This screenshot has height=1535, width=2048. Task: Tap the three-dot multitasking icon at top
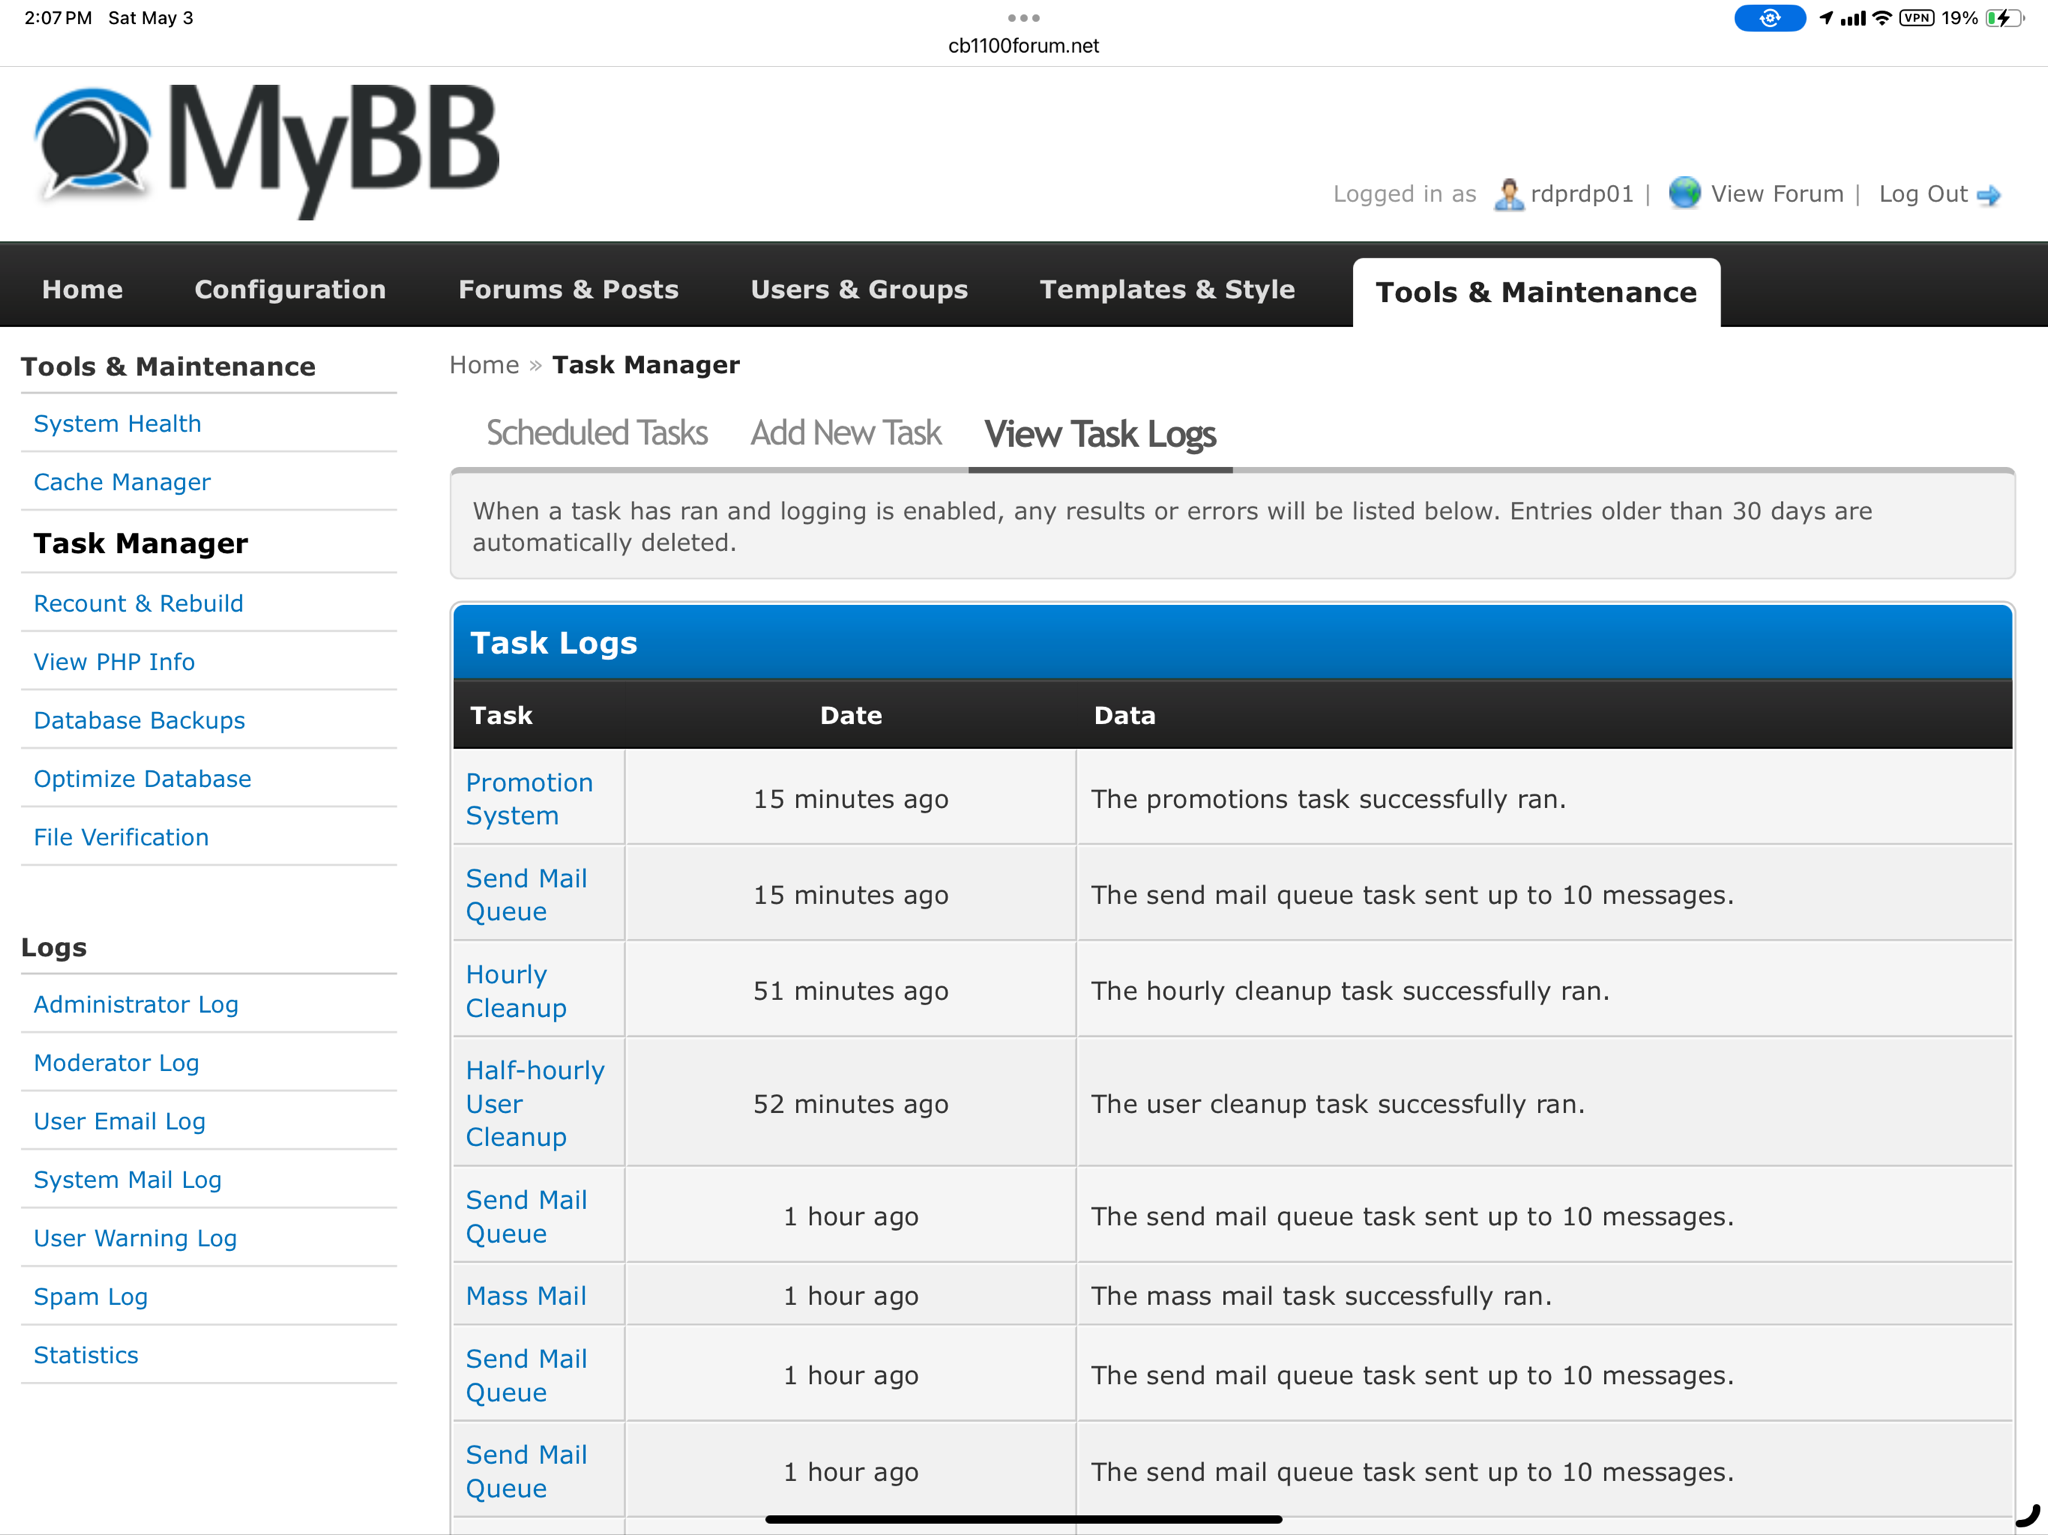pos(1024,17)
